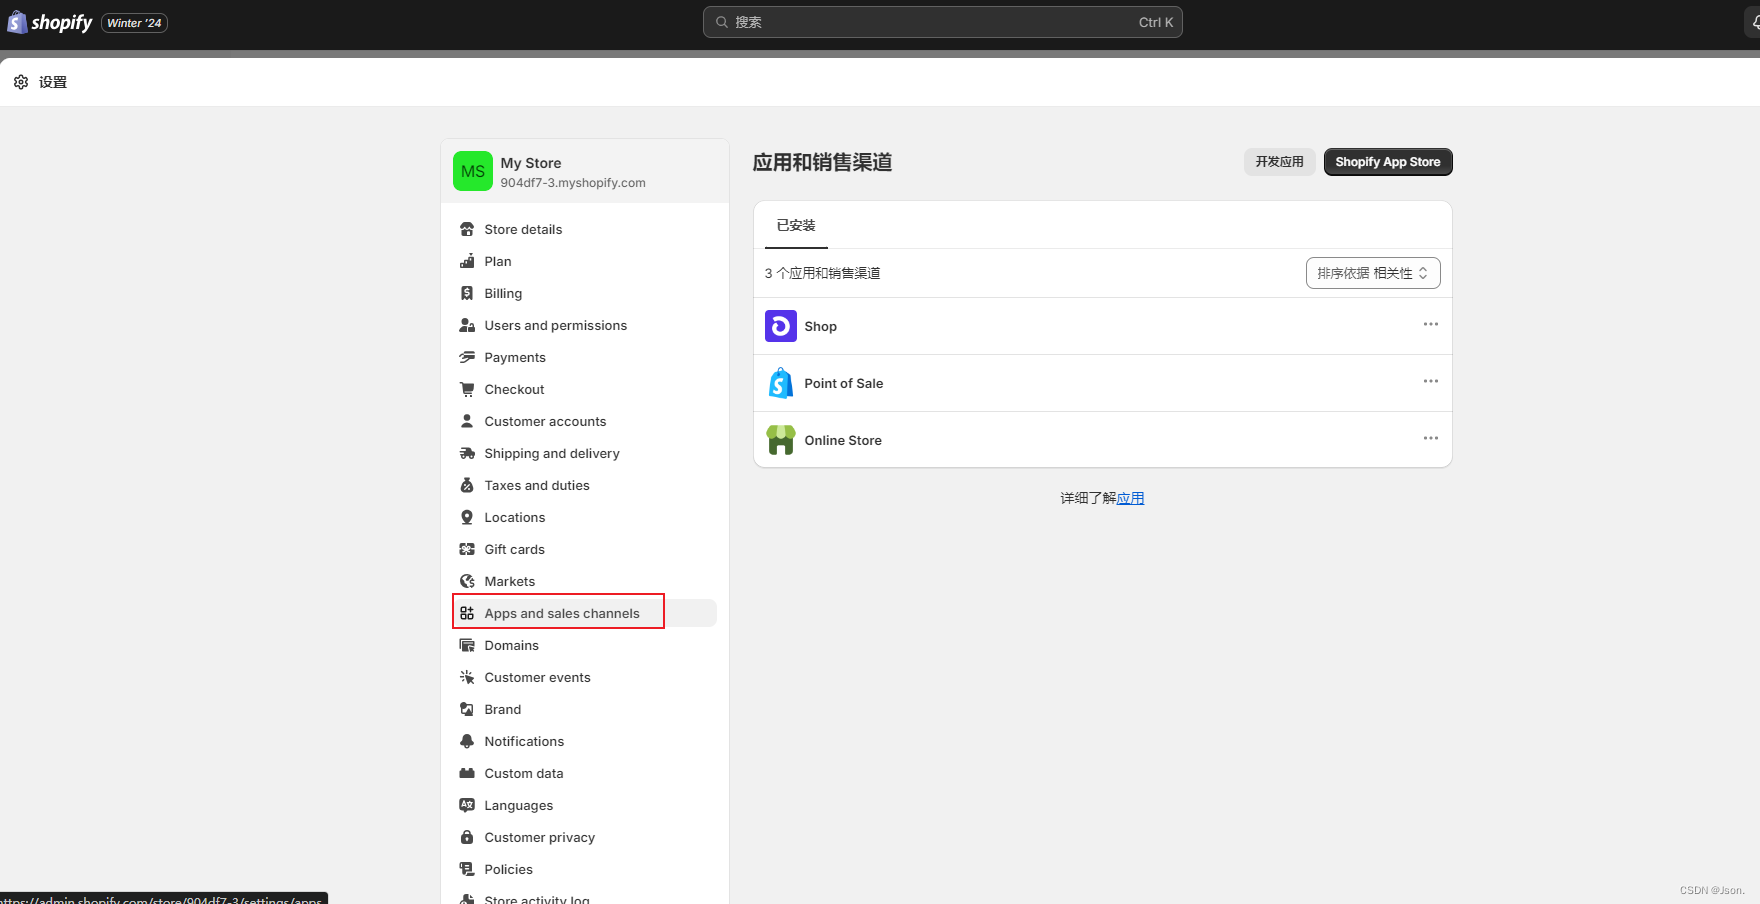Open Locations settings
This screenshot has height=904, width=1760.
click(585, 517)
